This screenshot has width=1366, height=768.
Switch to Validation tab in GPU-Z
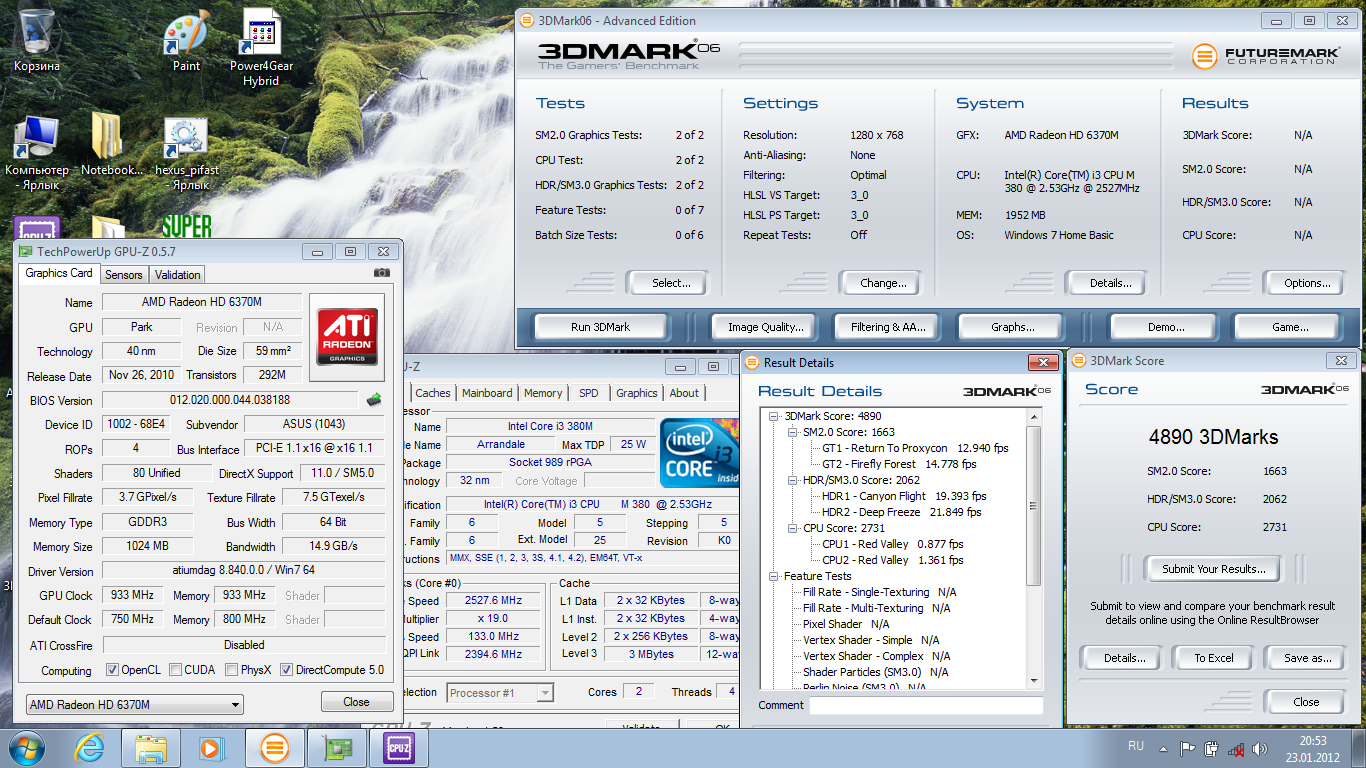click(x=178, y=275)
